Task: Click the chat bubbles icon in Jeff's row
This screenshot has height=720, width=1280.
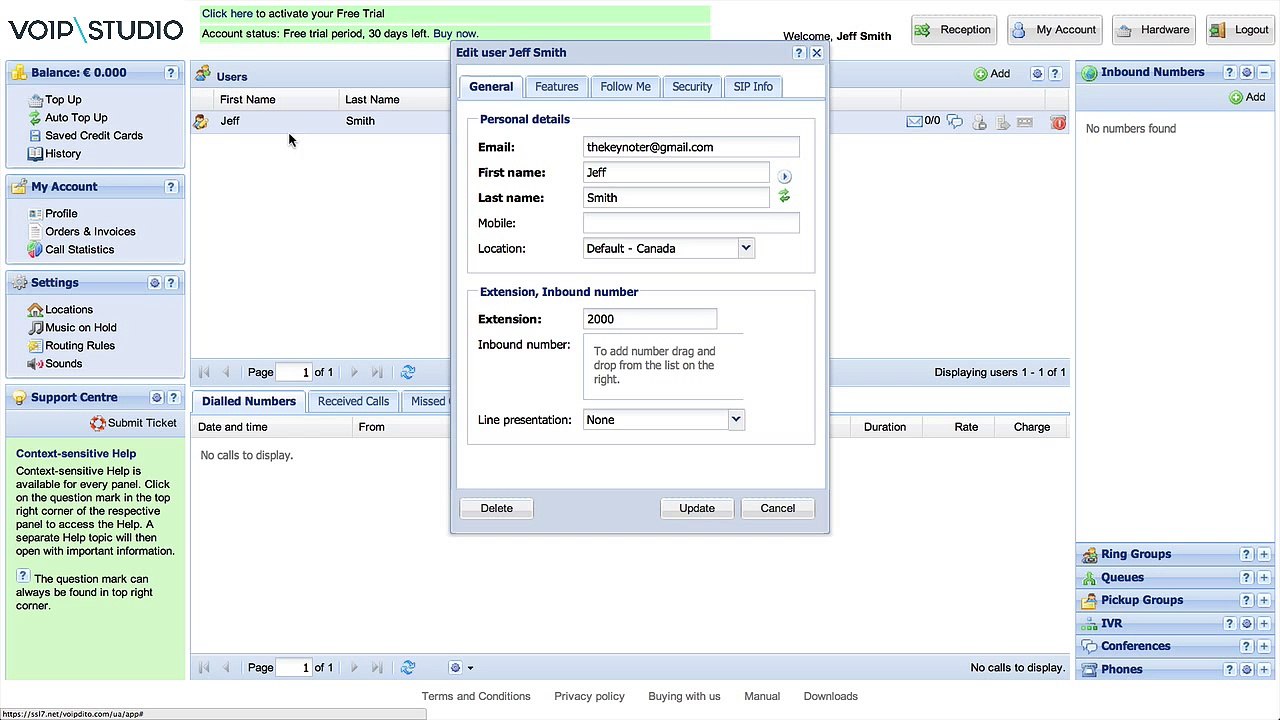Action: (x=955, y=122)
